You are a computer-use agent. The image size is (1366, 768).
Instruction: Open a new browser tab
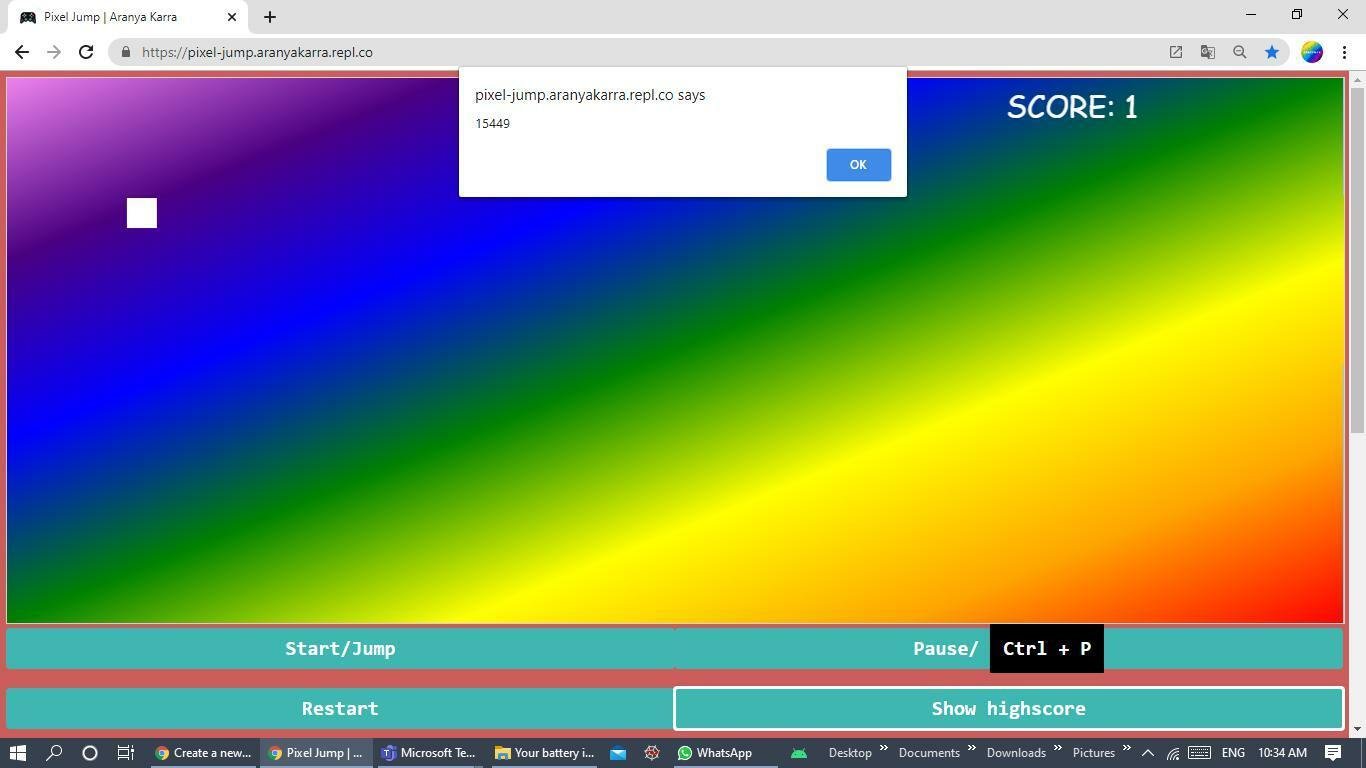[x=270, y=17]
